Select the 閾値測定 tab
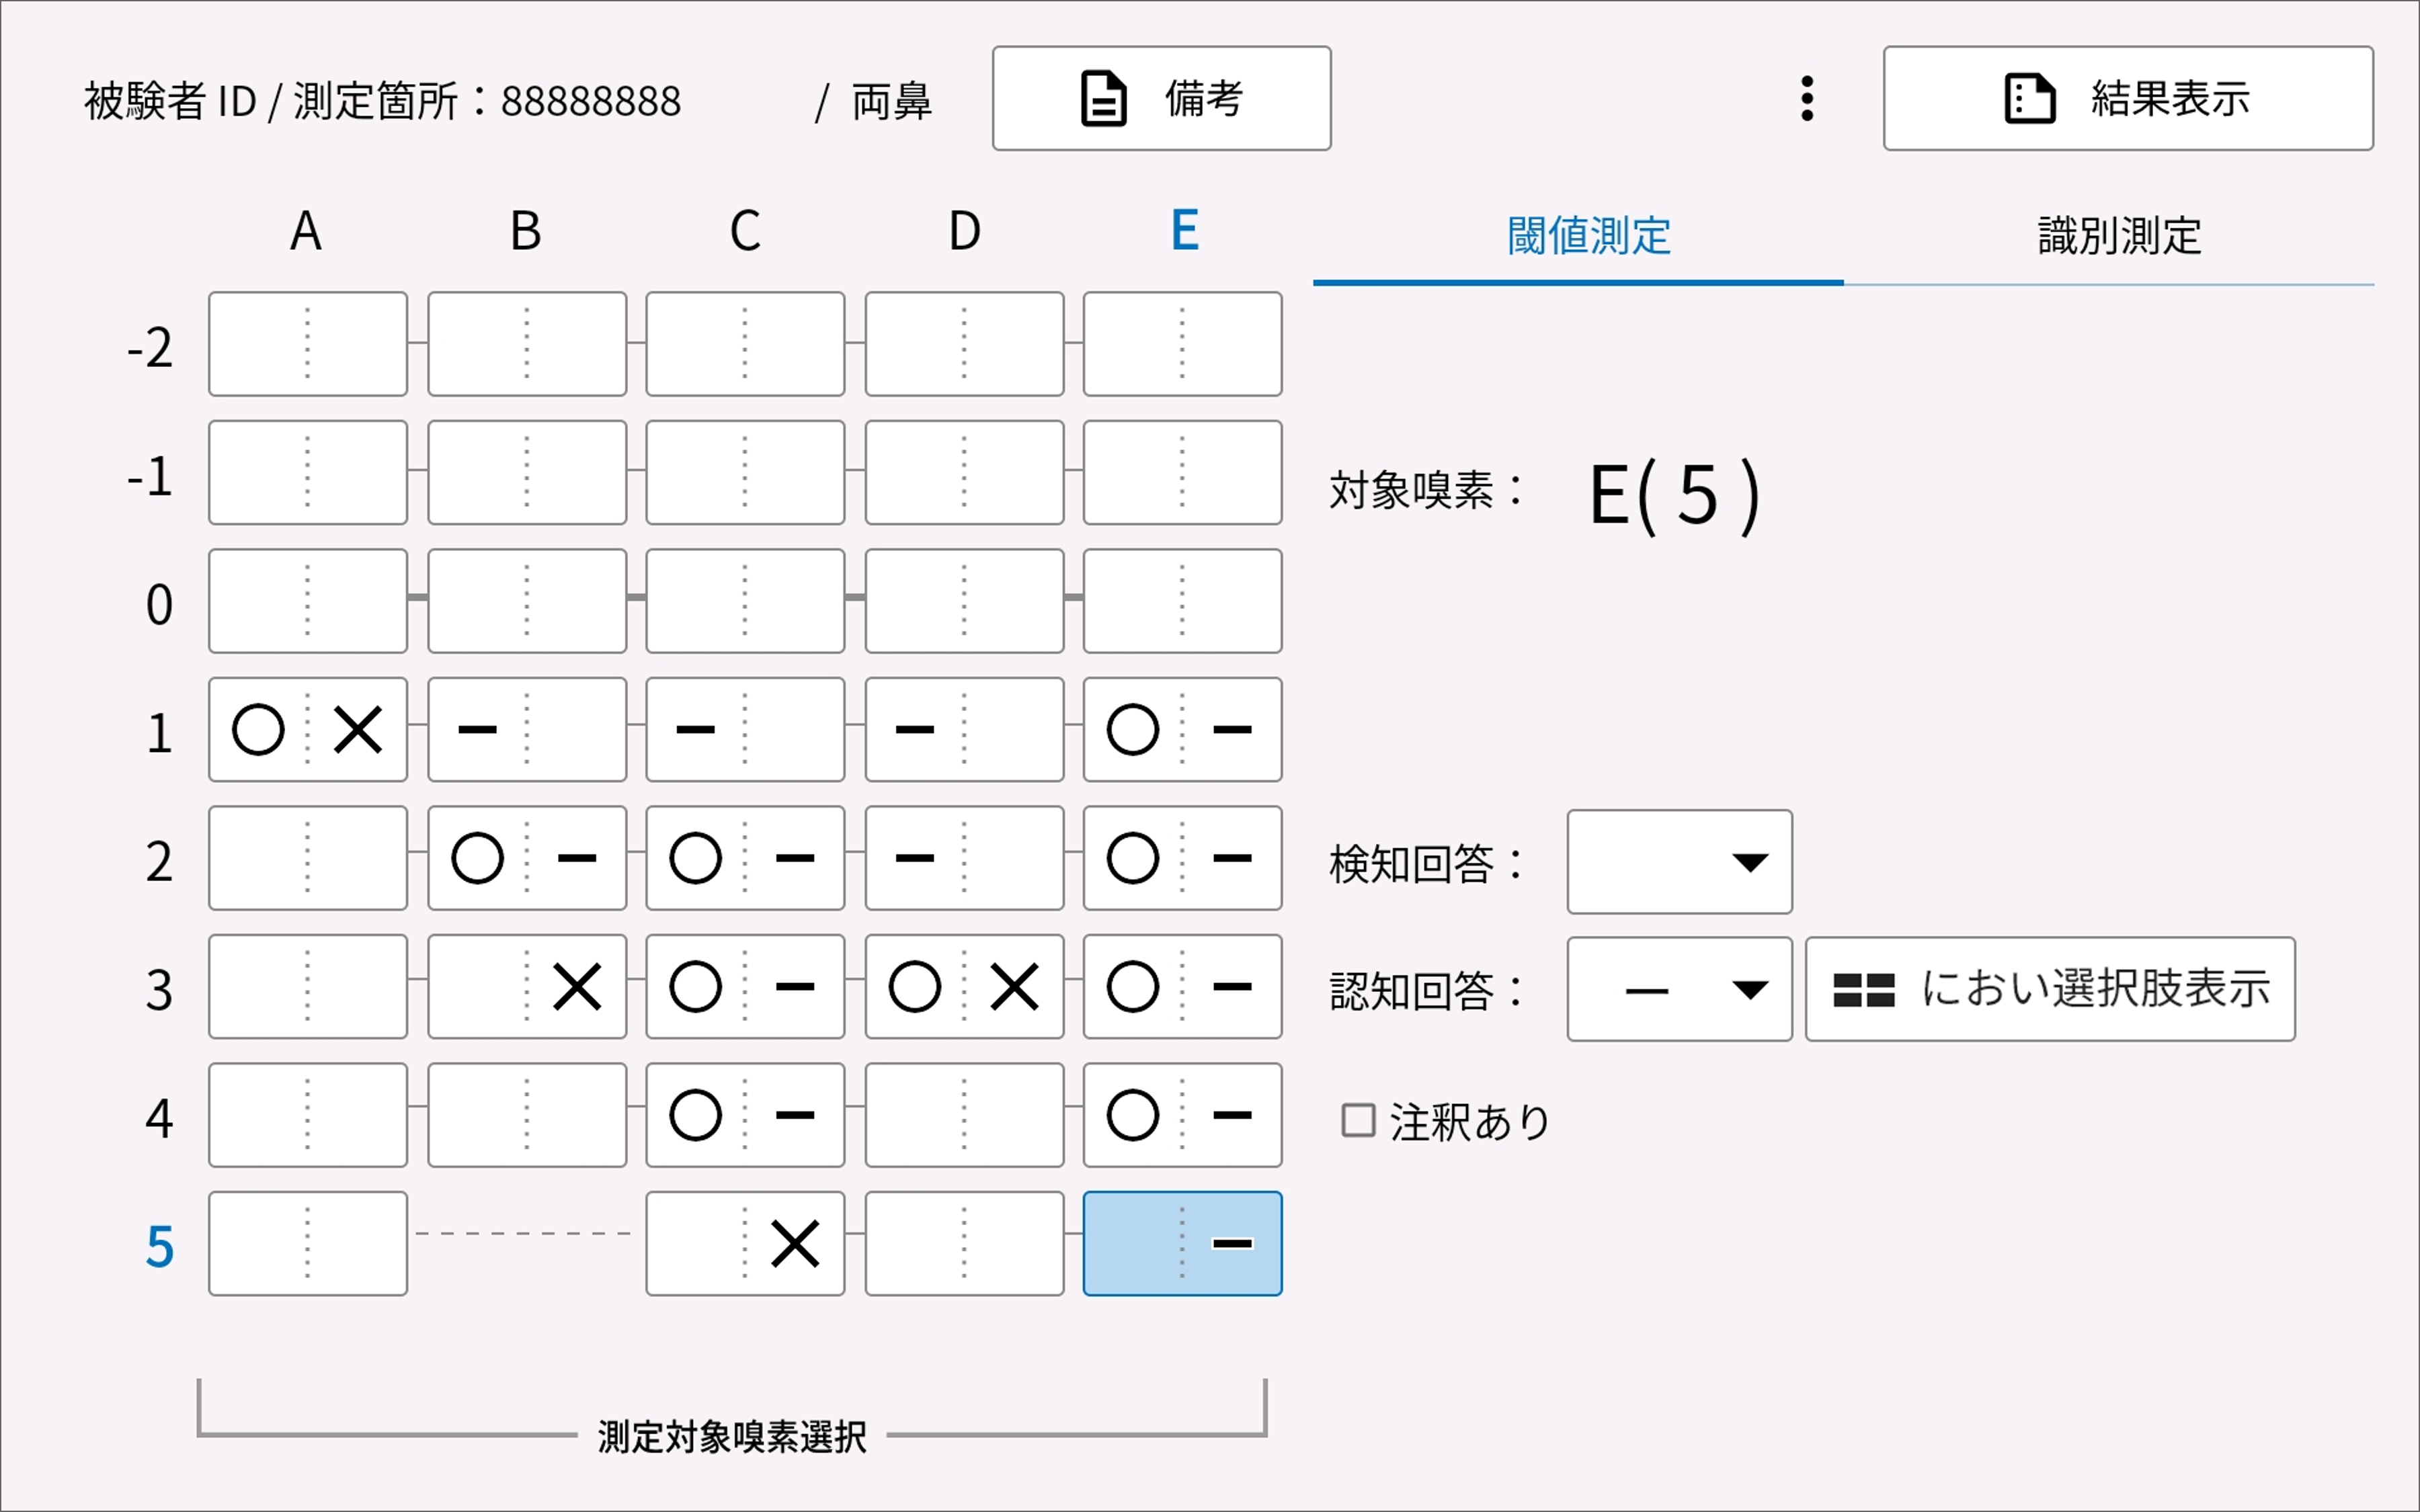Image resolution: width=2420 pixels, height=1512 pixels. click(x=1588, y=237)
